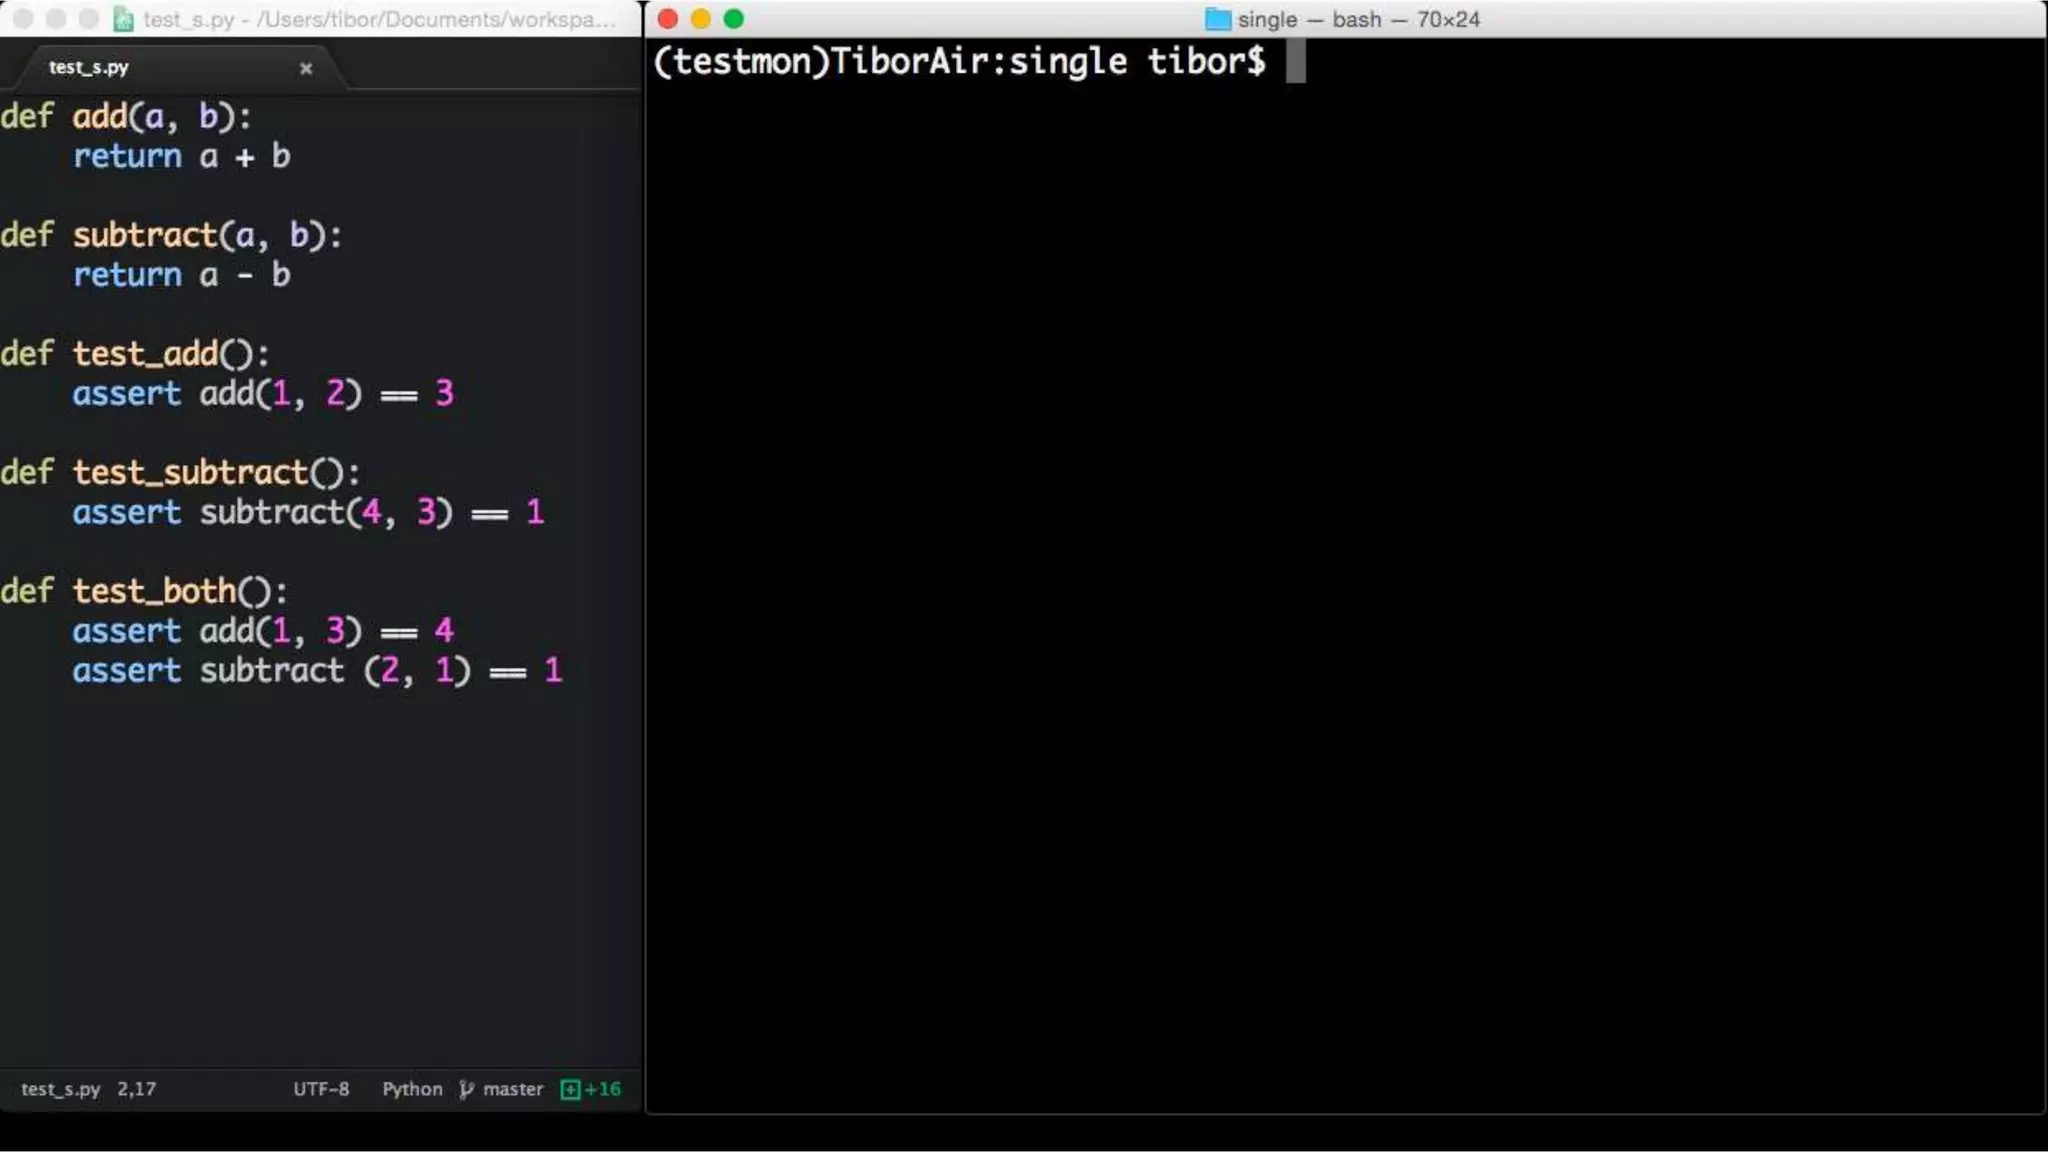This screenshot has height=1152, width=2048.
Task: Click the greyed close button of editor window
Action: click(23, 19)
